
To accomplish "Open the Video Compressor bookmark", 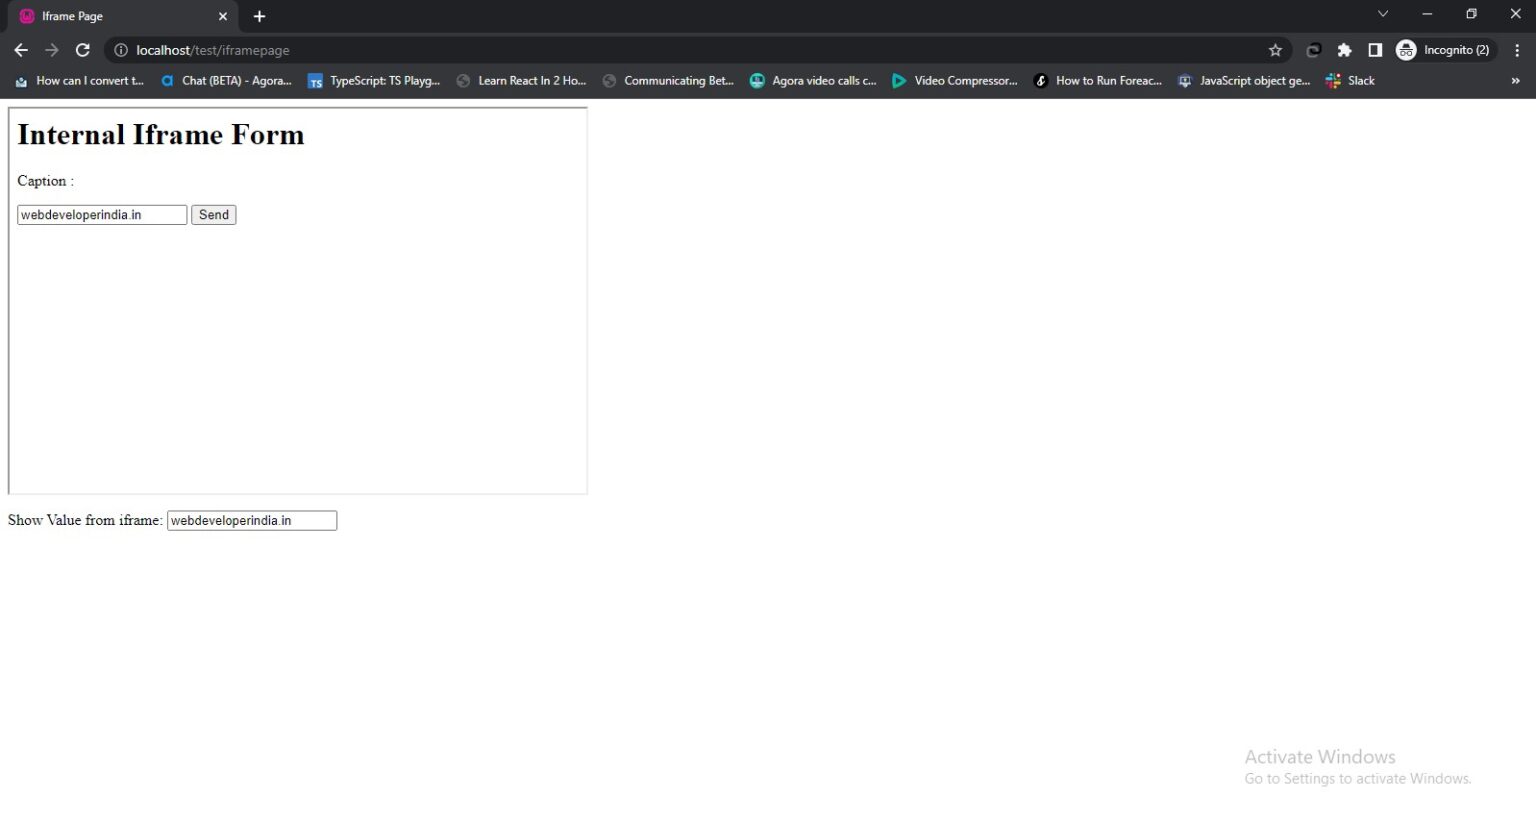I will tap(954, 81).
